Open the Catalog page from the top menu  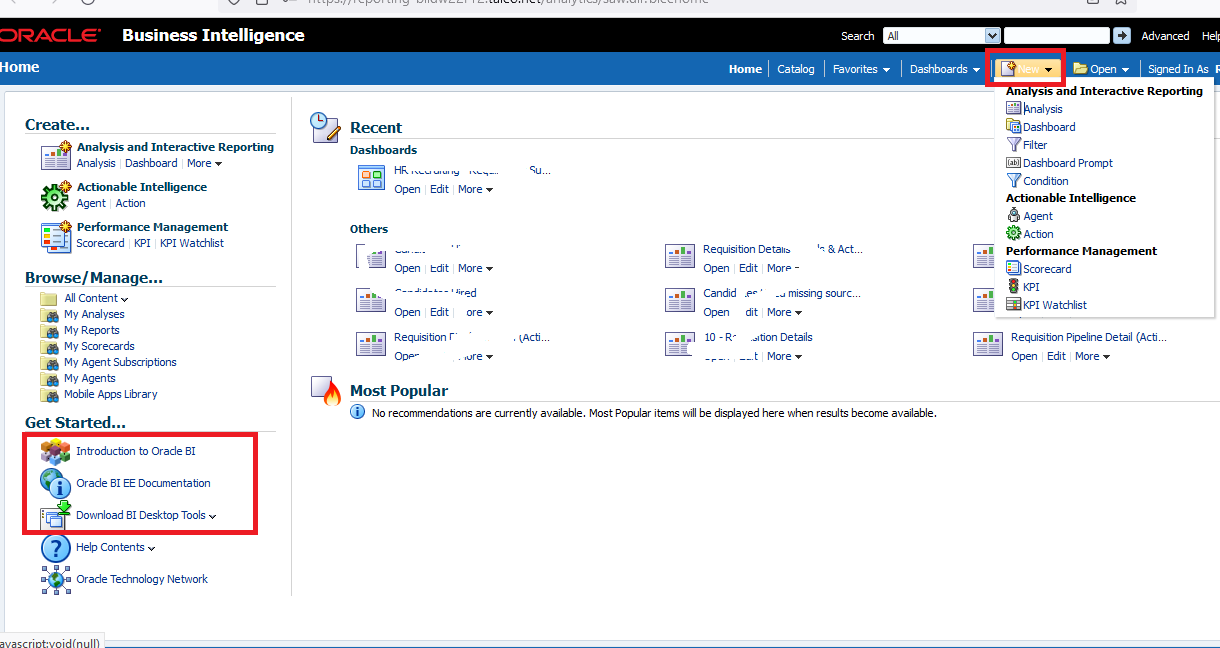pos(795,69)
